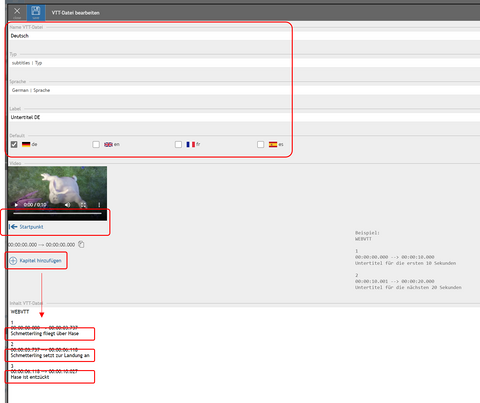Click the British flag icon
This screenshot has width=480, height=403.
point(108,144)
